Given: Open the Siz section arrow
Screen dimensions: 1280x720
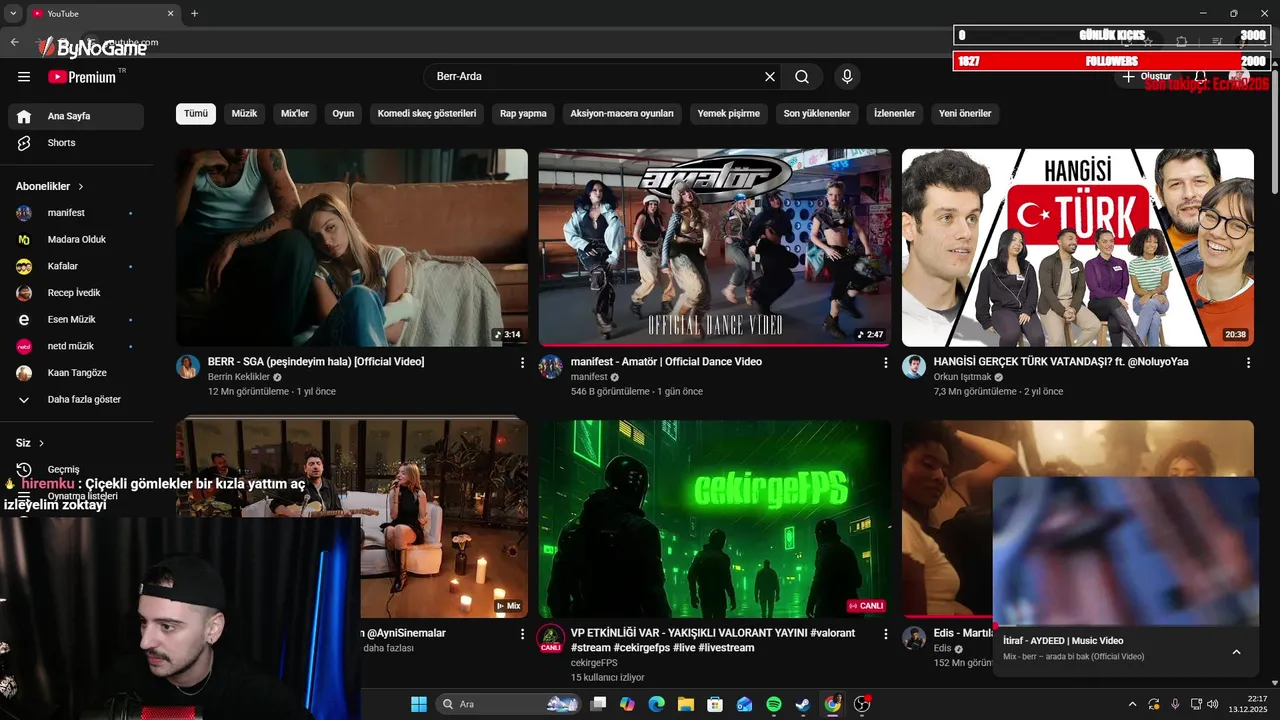Looking at the screenshot, I should pyautogui.click(x=41, y=443).
